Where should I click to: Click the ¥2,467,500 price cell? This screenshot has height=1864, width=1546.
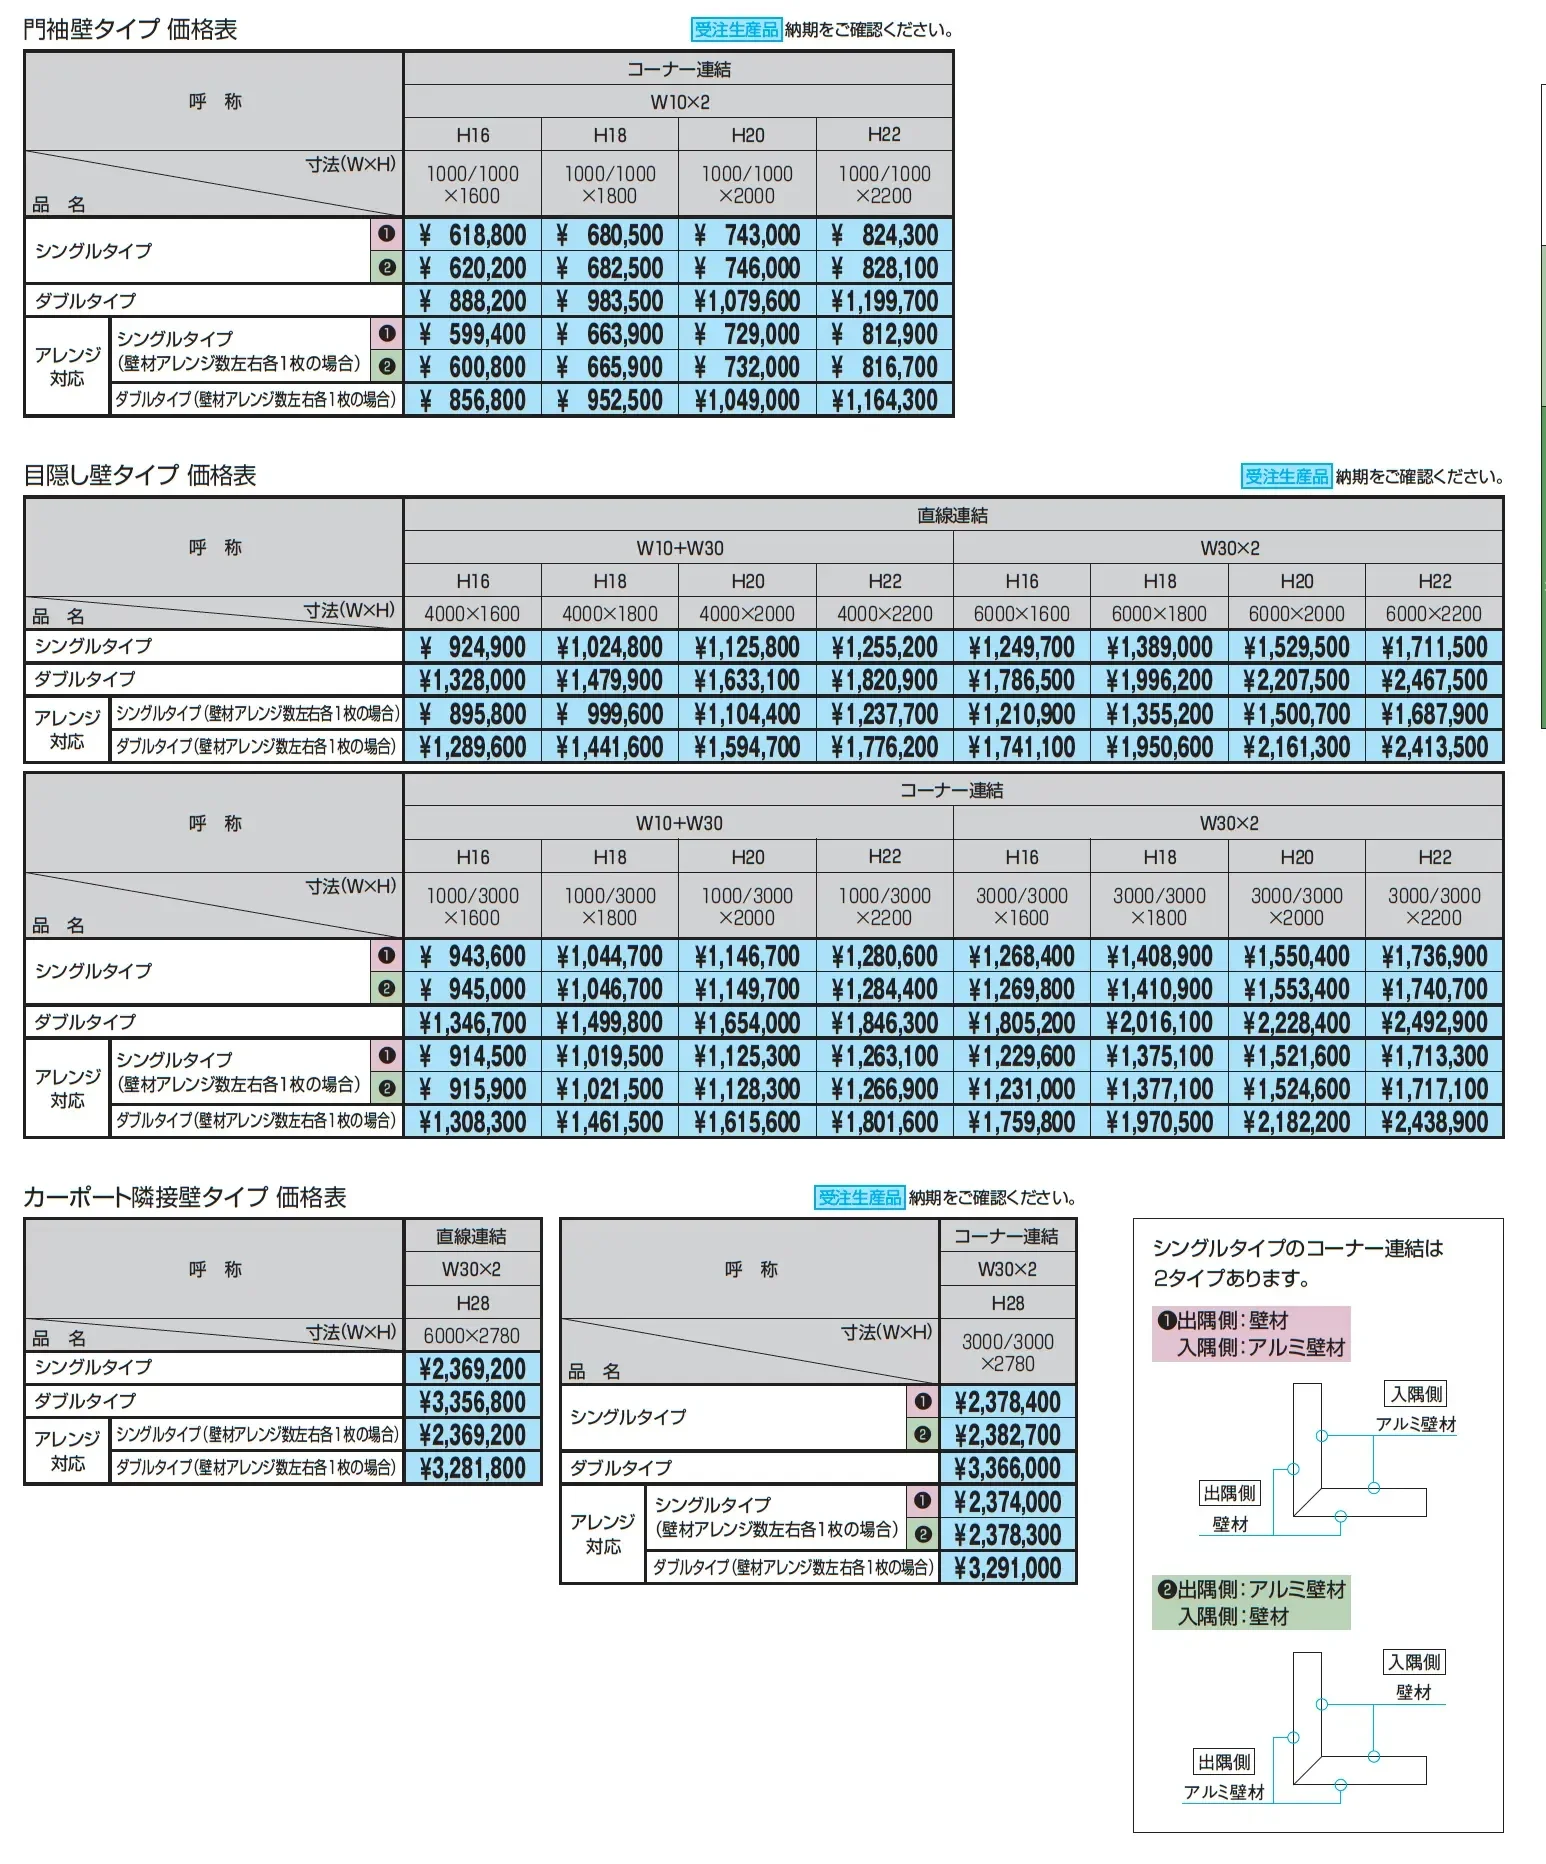[1434, 681]
